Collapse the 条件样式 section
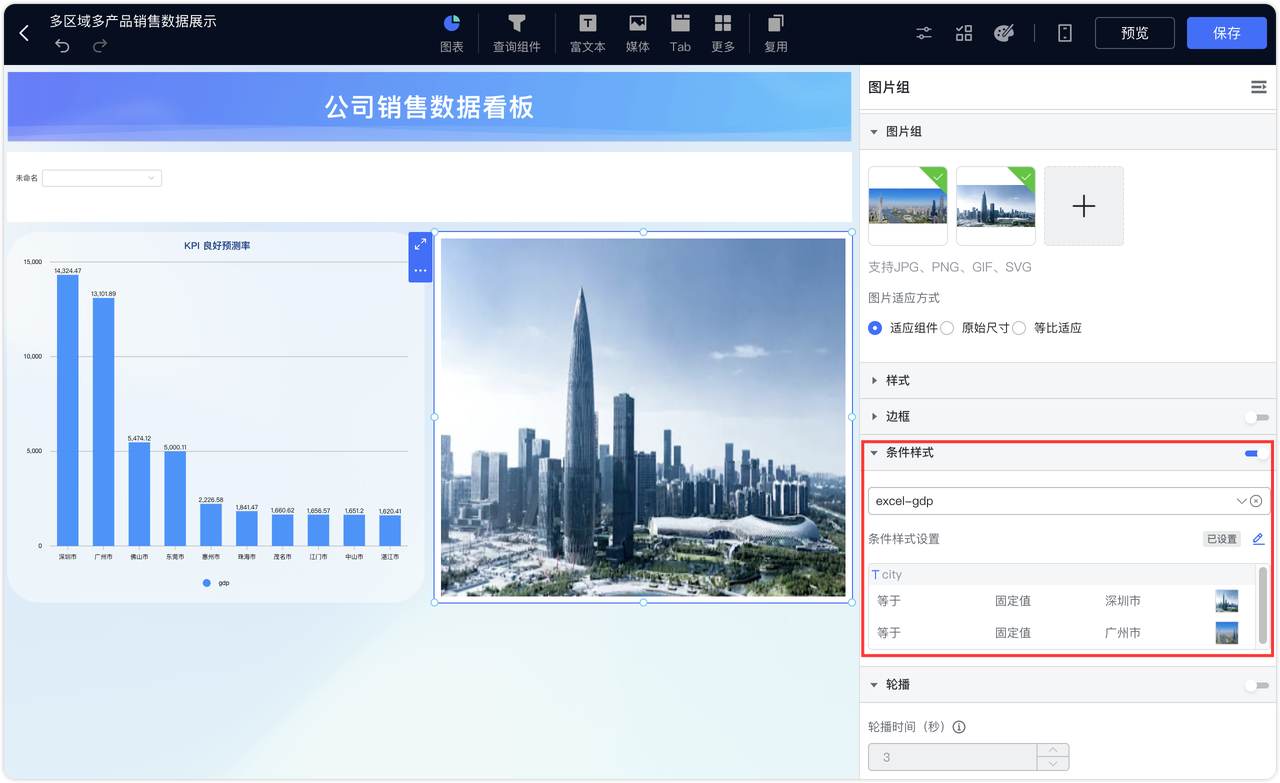 point(874,453)
